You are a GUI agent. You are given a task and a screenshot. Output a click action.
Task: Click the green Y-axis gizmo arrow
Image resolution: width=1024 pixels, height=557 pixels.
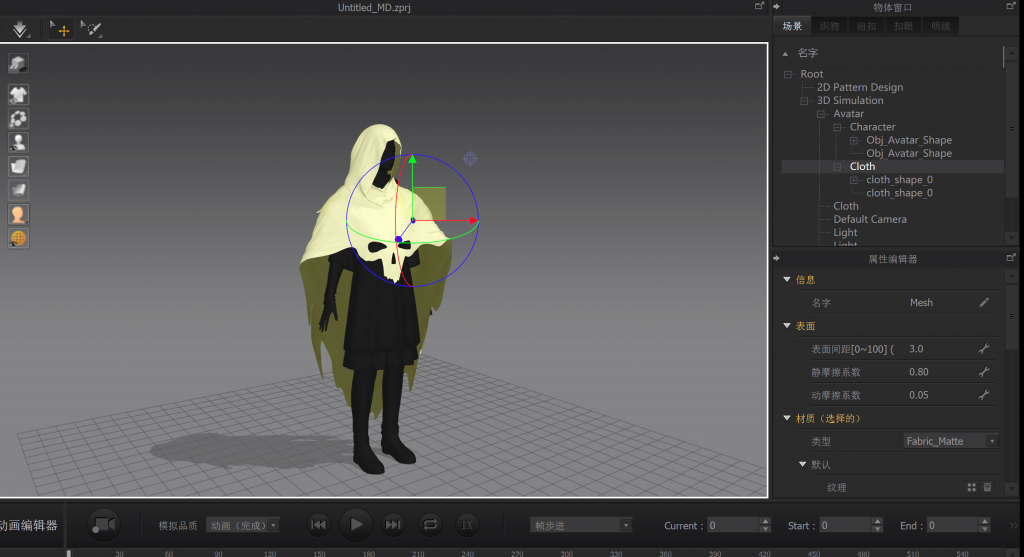tap(412, 159)
